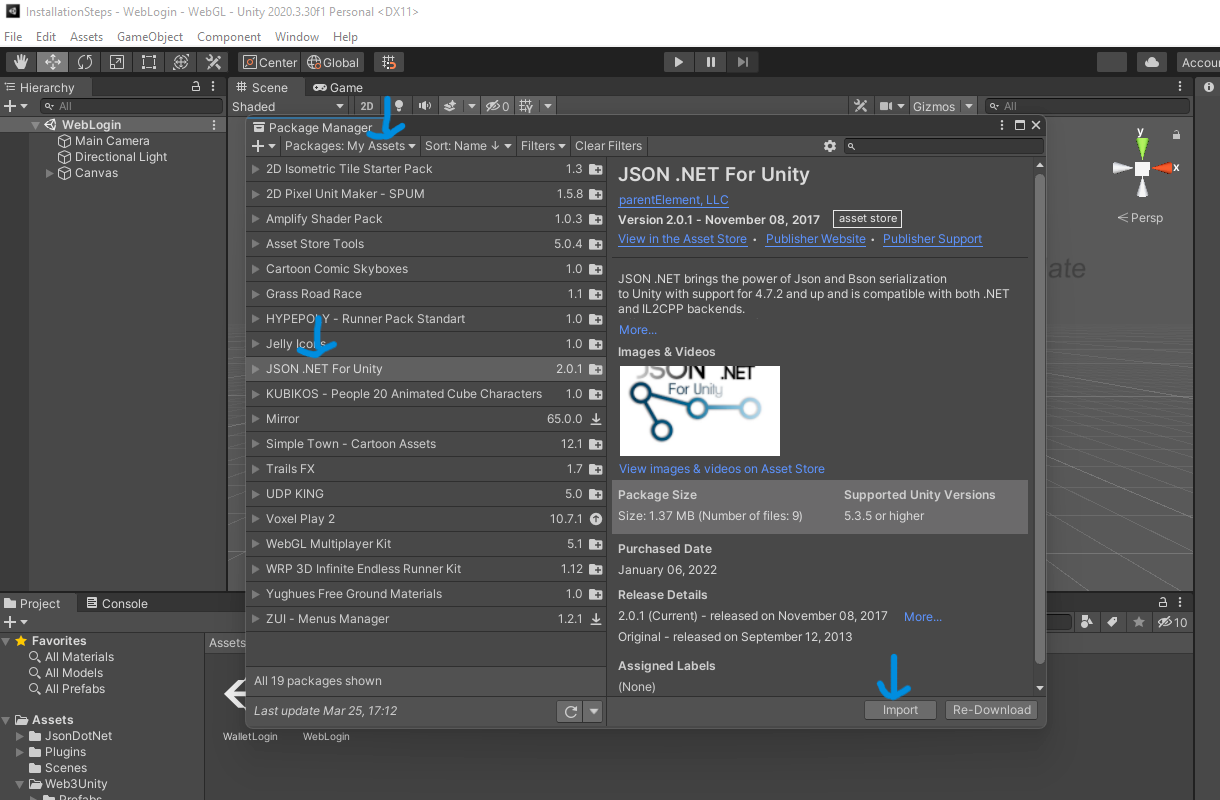This screenshot has height=800, width=1220.
Task: Open custom editor tools in main toolbar
Action: tap(212, 62)
